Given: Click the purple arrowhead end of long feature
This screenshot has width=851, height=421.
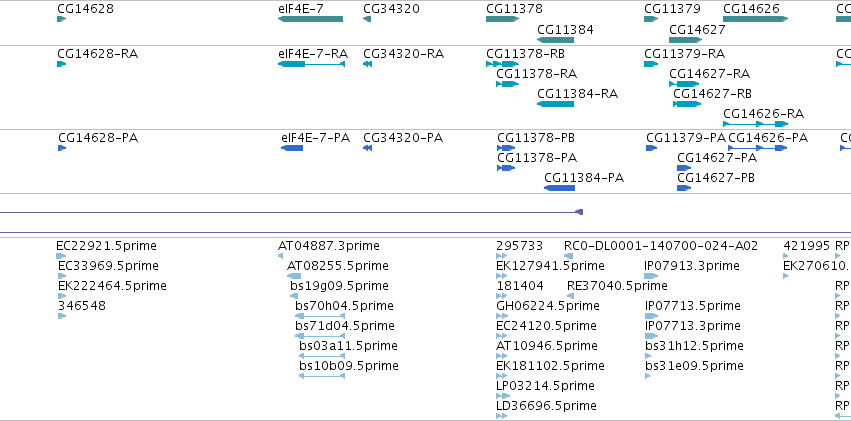Looking at the screenshot, I should click(x=579, y=212).
